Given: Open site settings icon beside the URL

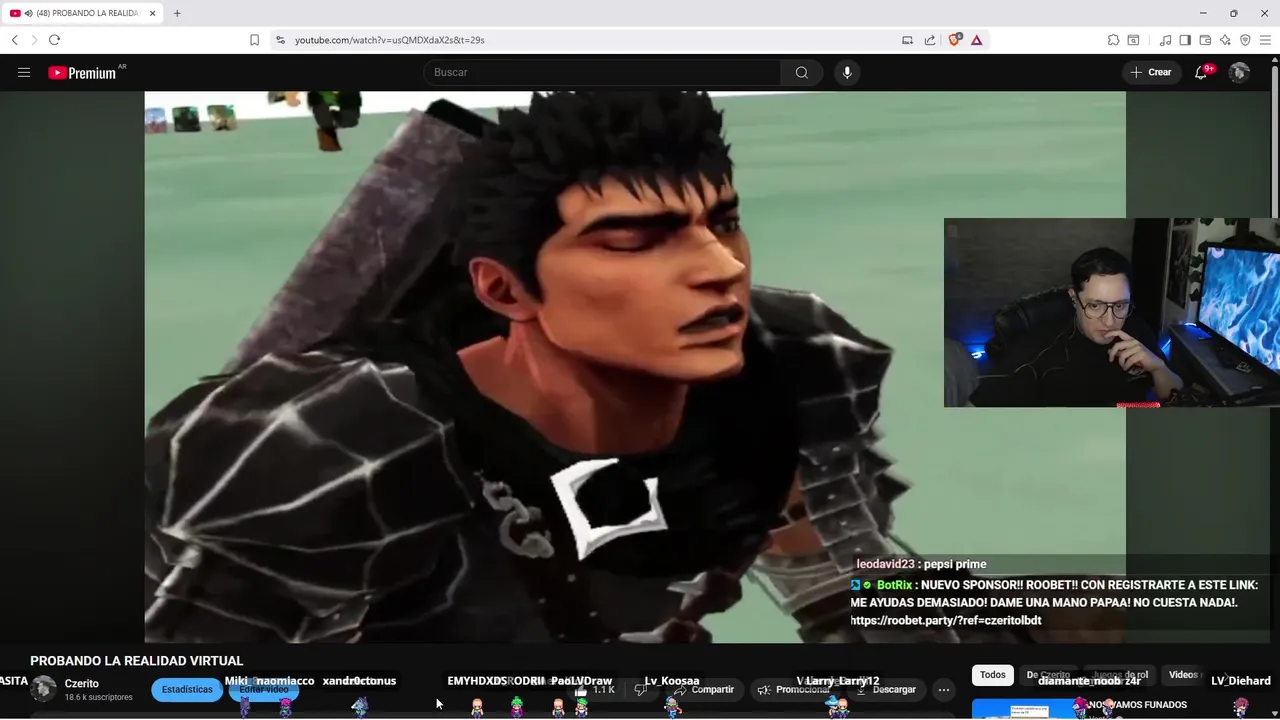Looking at the screenshot, I should pos(280,40).
